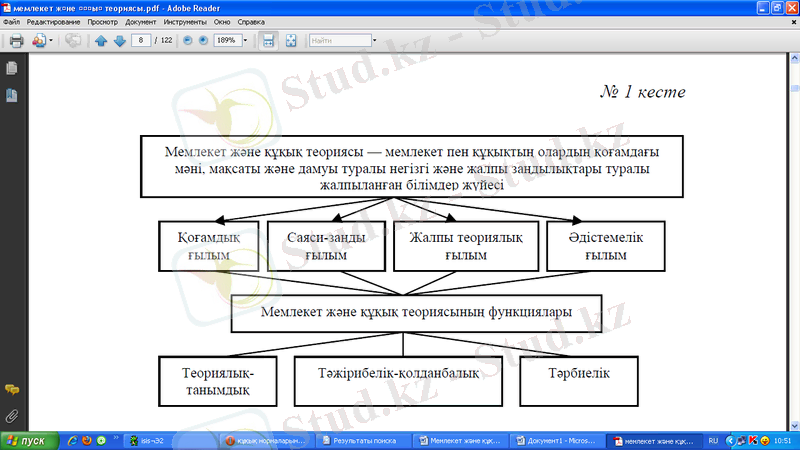Viewport: 800px width, 450px height.
Task: Click the Теориялық-танымдық box
Action: (x=218, y=381)
